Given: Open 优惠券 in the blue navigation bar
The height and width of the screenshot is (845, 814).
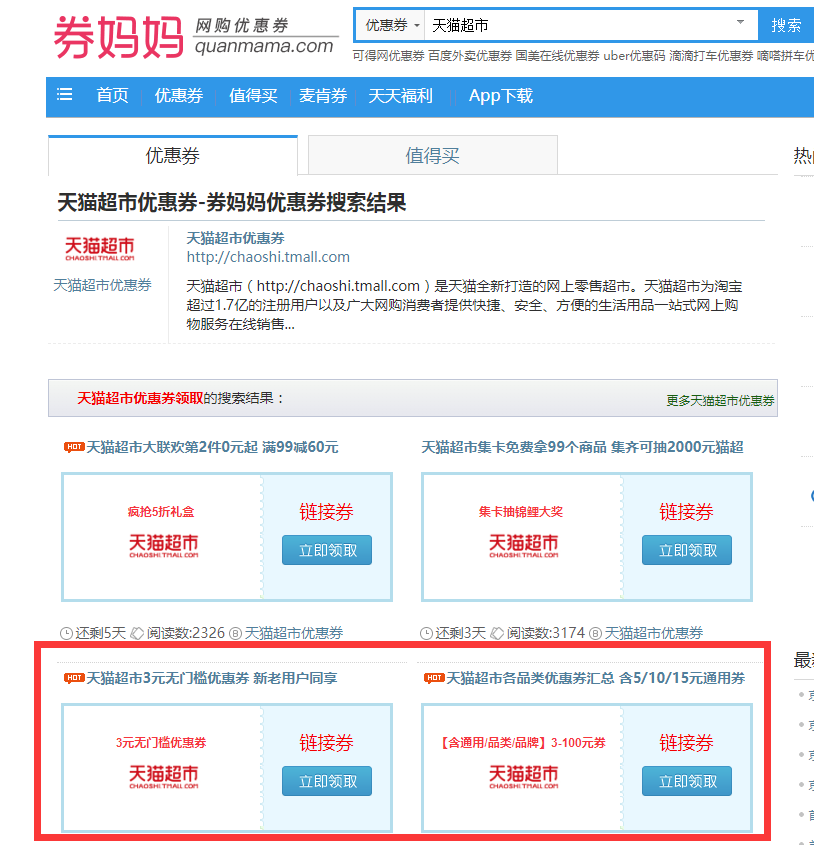Looking at the screenshot, I should (179, 95).
